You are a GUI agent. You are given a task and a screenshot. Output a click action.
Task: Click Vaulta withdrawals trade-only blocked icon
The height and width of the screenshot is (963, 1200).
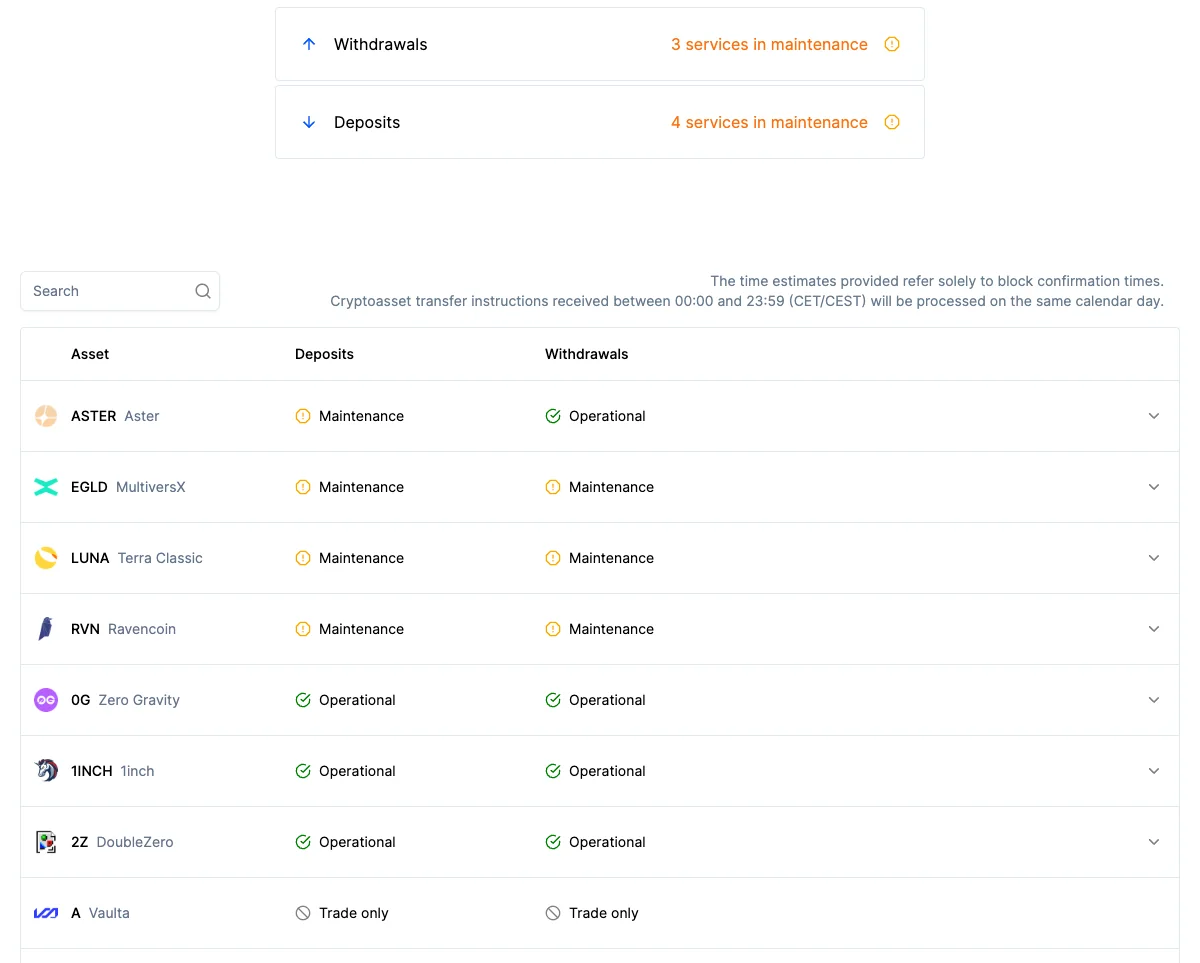point(553,913)
